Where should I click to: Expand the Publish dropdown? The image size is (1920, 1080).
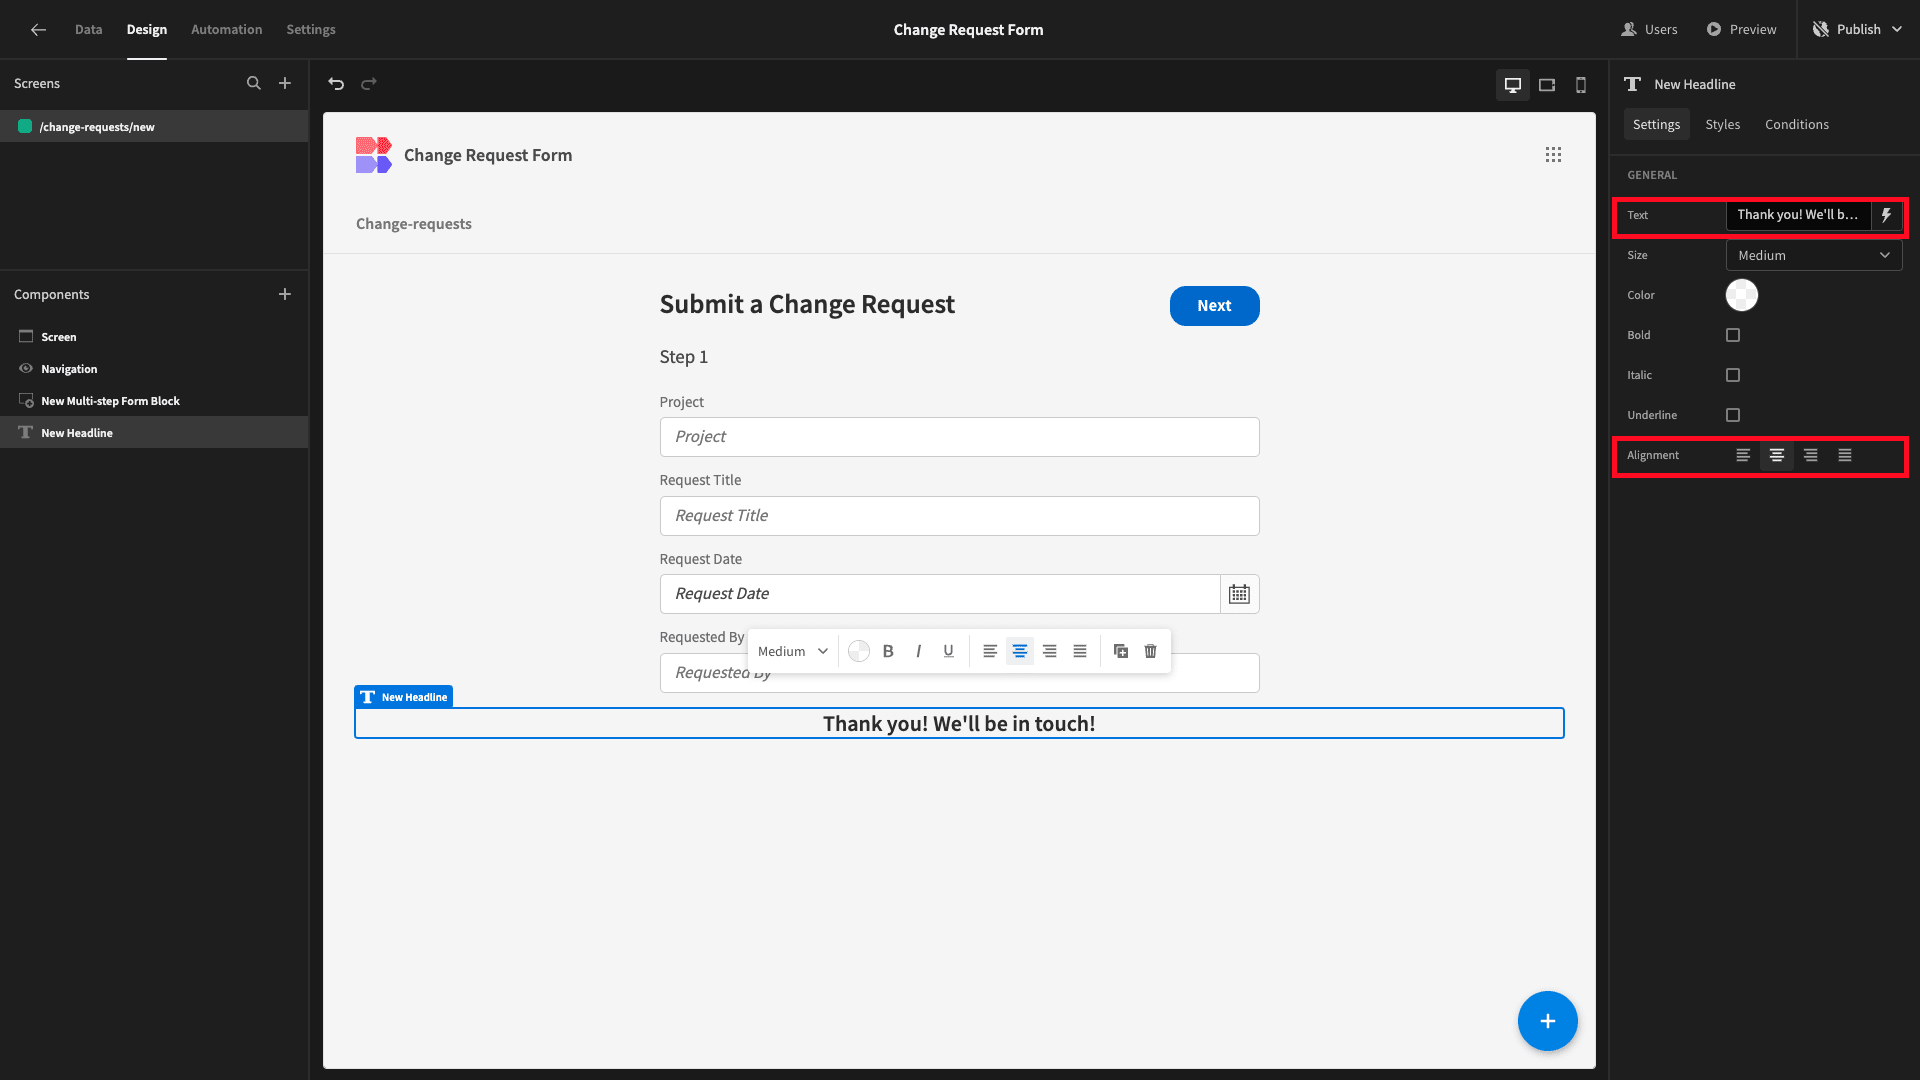click(1859, 30)
